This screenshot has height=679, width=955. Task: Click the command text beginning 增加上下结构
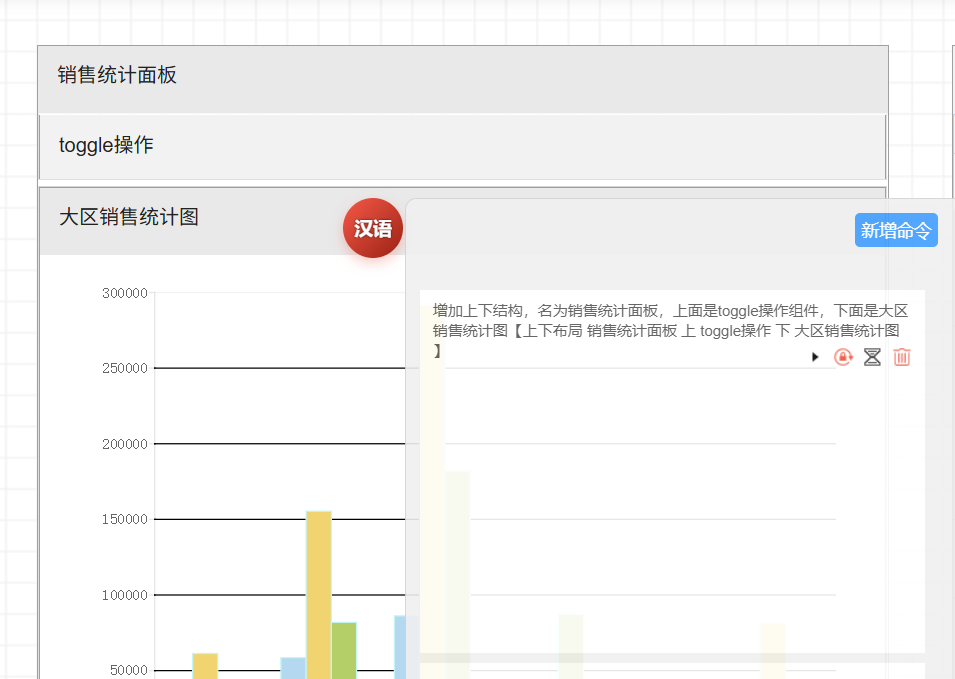(670, 330)
